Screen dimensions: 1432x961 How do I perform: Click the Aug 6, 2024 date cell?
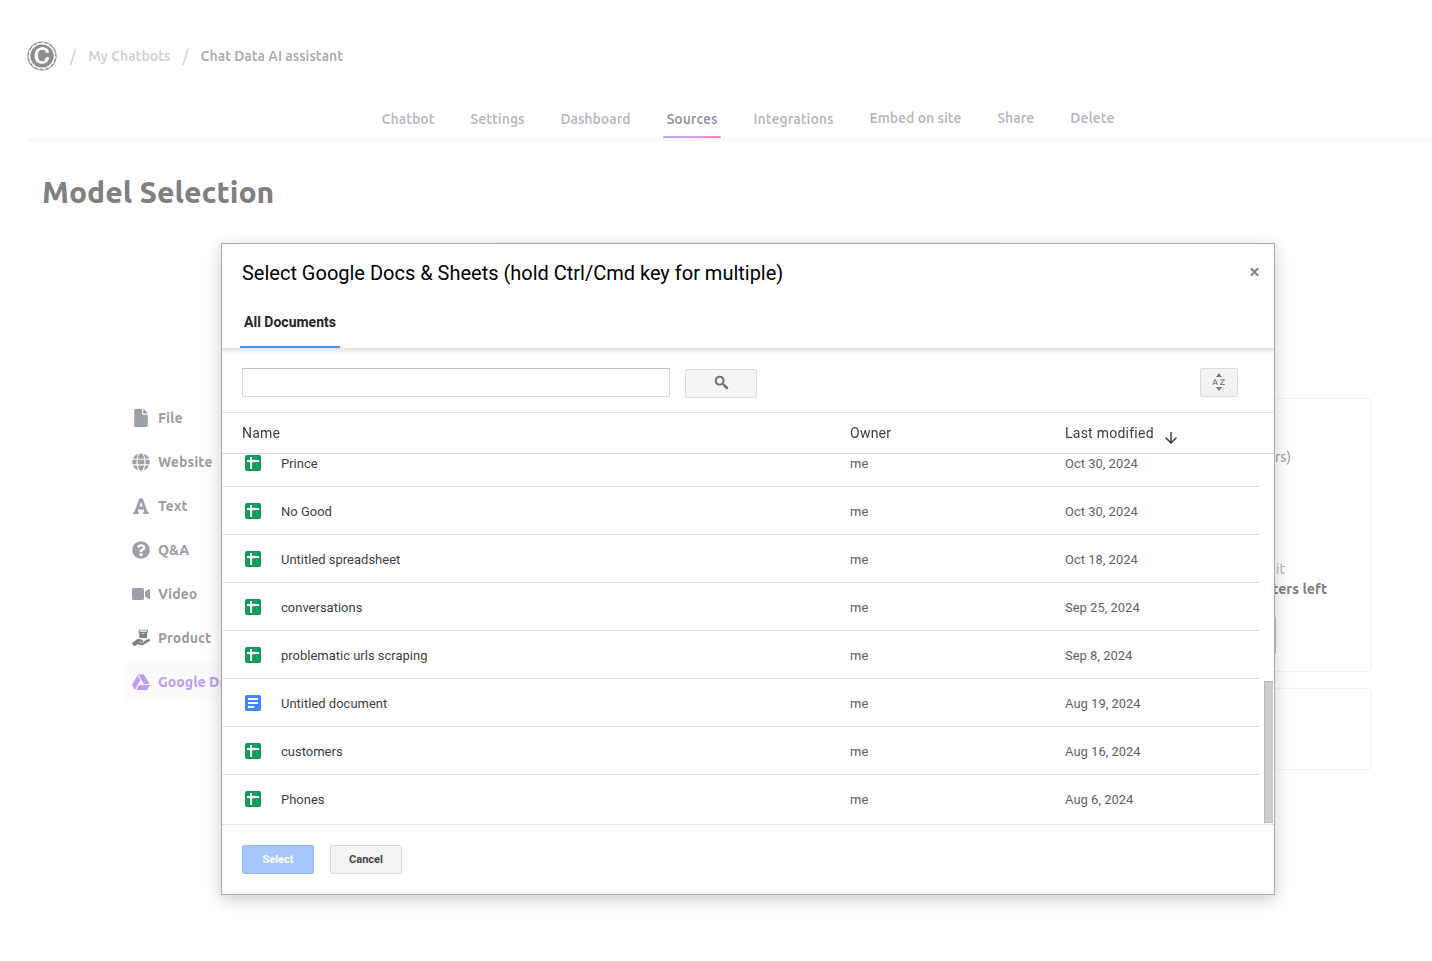click(x=1099, y=800)
